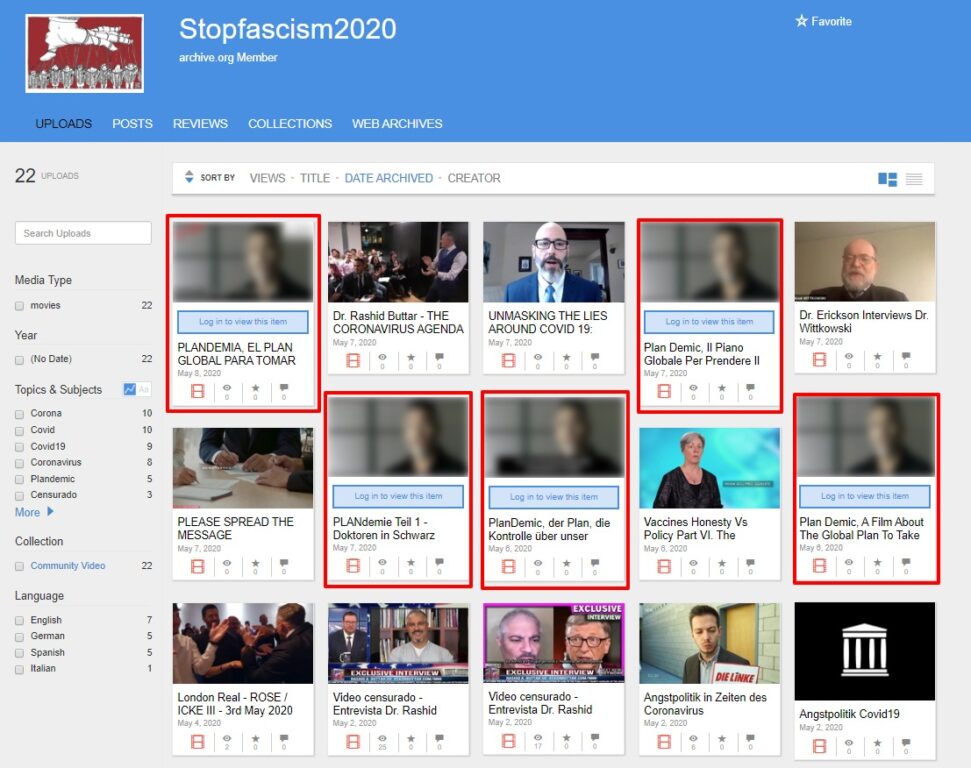The width and height of the screenshot is (971, 768).
Task: Open PLEASE SPREAD THE MESSAGE title
Action: pos(235,528)
